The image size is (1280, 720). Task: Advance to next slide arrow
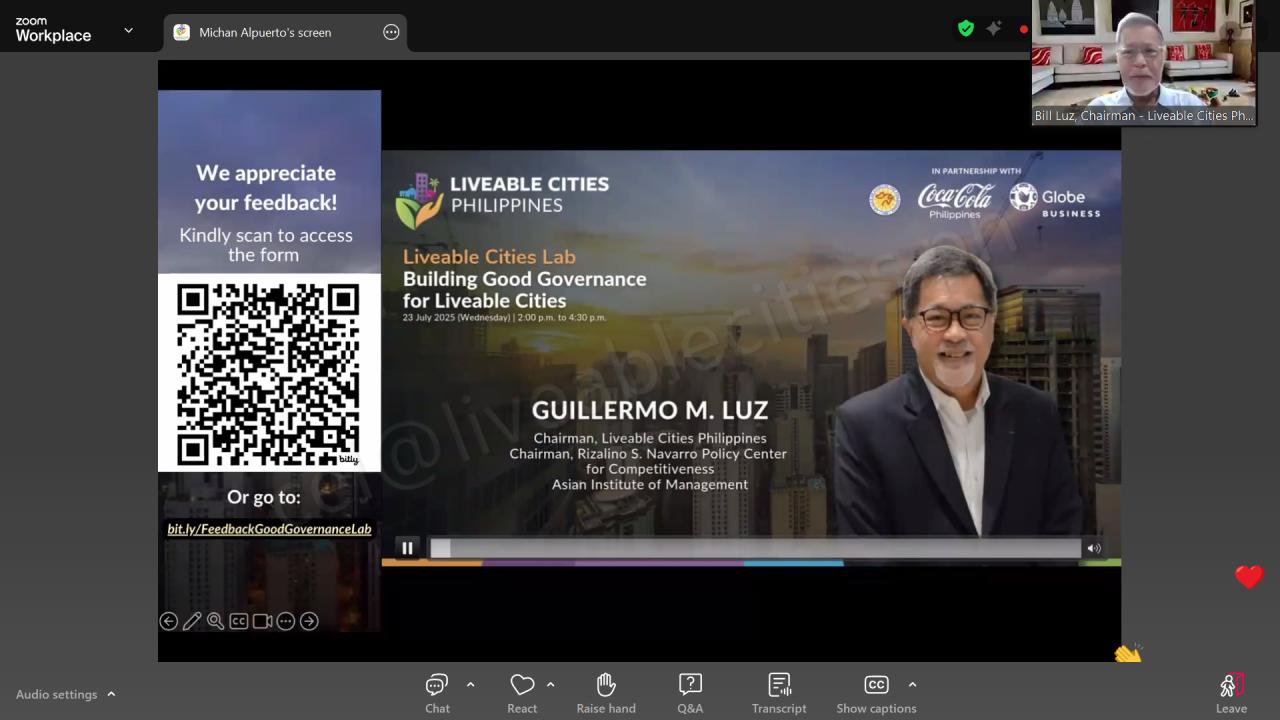[x=310, y=621]
